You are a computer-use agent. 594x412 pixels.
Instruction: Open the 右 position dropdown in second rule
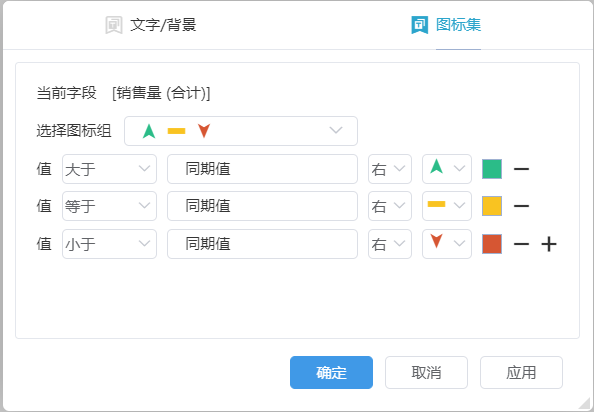coord(390,206)
